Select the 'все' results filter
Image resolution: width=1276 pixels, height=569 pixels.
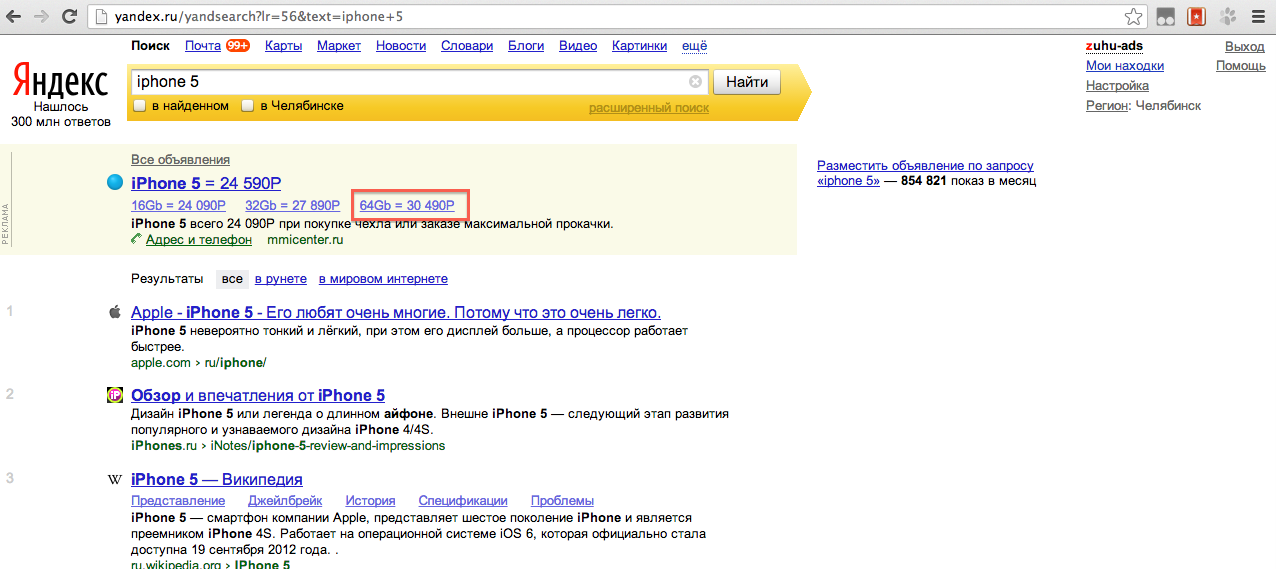pyautogui.click(x=232, y=279)
